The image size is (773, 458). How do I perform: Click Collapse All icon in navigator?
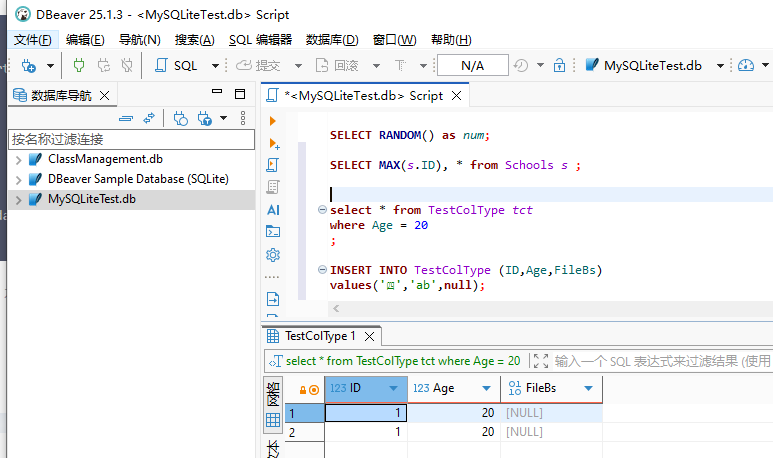126,118
